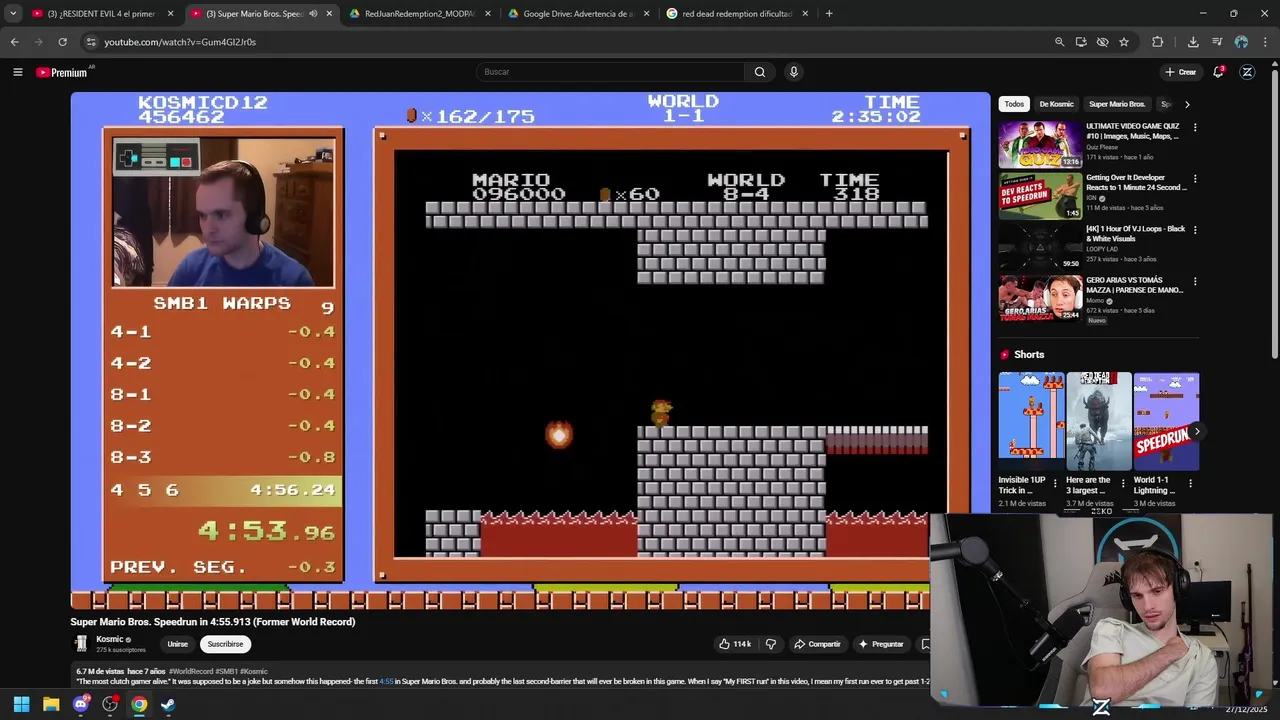Open Gero Arias vs Tomás Mazza thumbnail
Viewport: 1280px width, 720px height.
(1040, 298)
